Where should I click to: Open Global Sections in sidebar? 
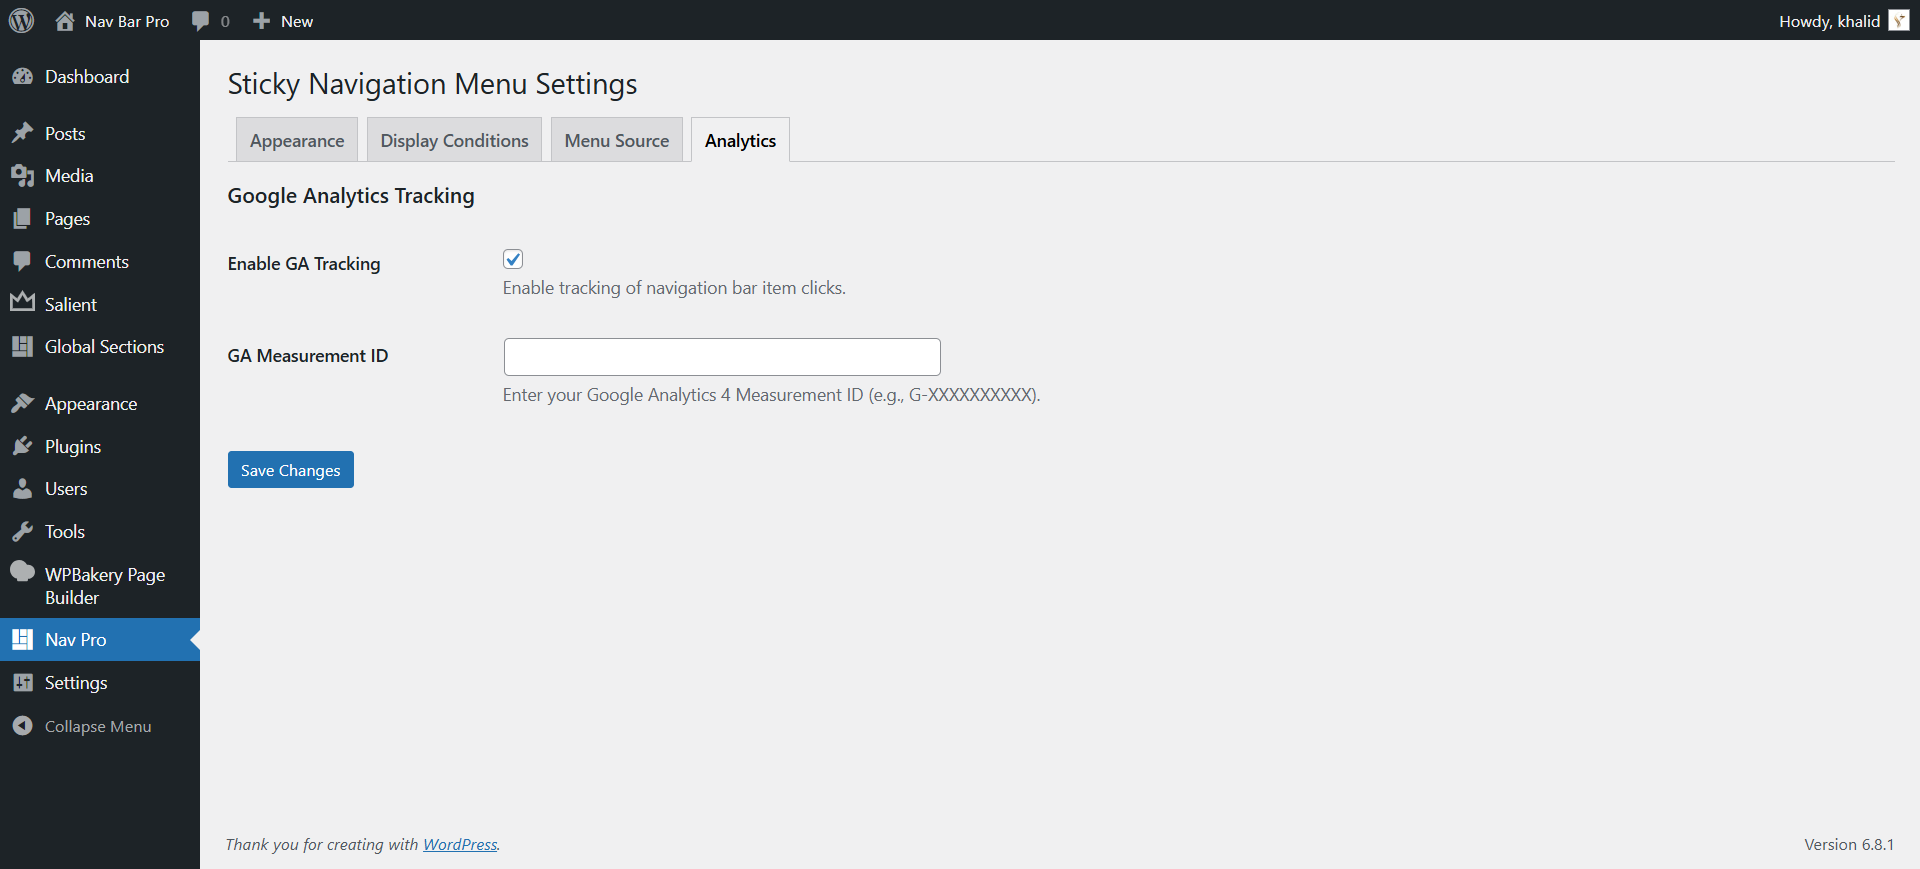pyautogui.click(x=100, y=347)
